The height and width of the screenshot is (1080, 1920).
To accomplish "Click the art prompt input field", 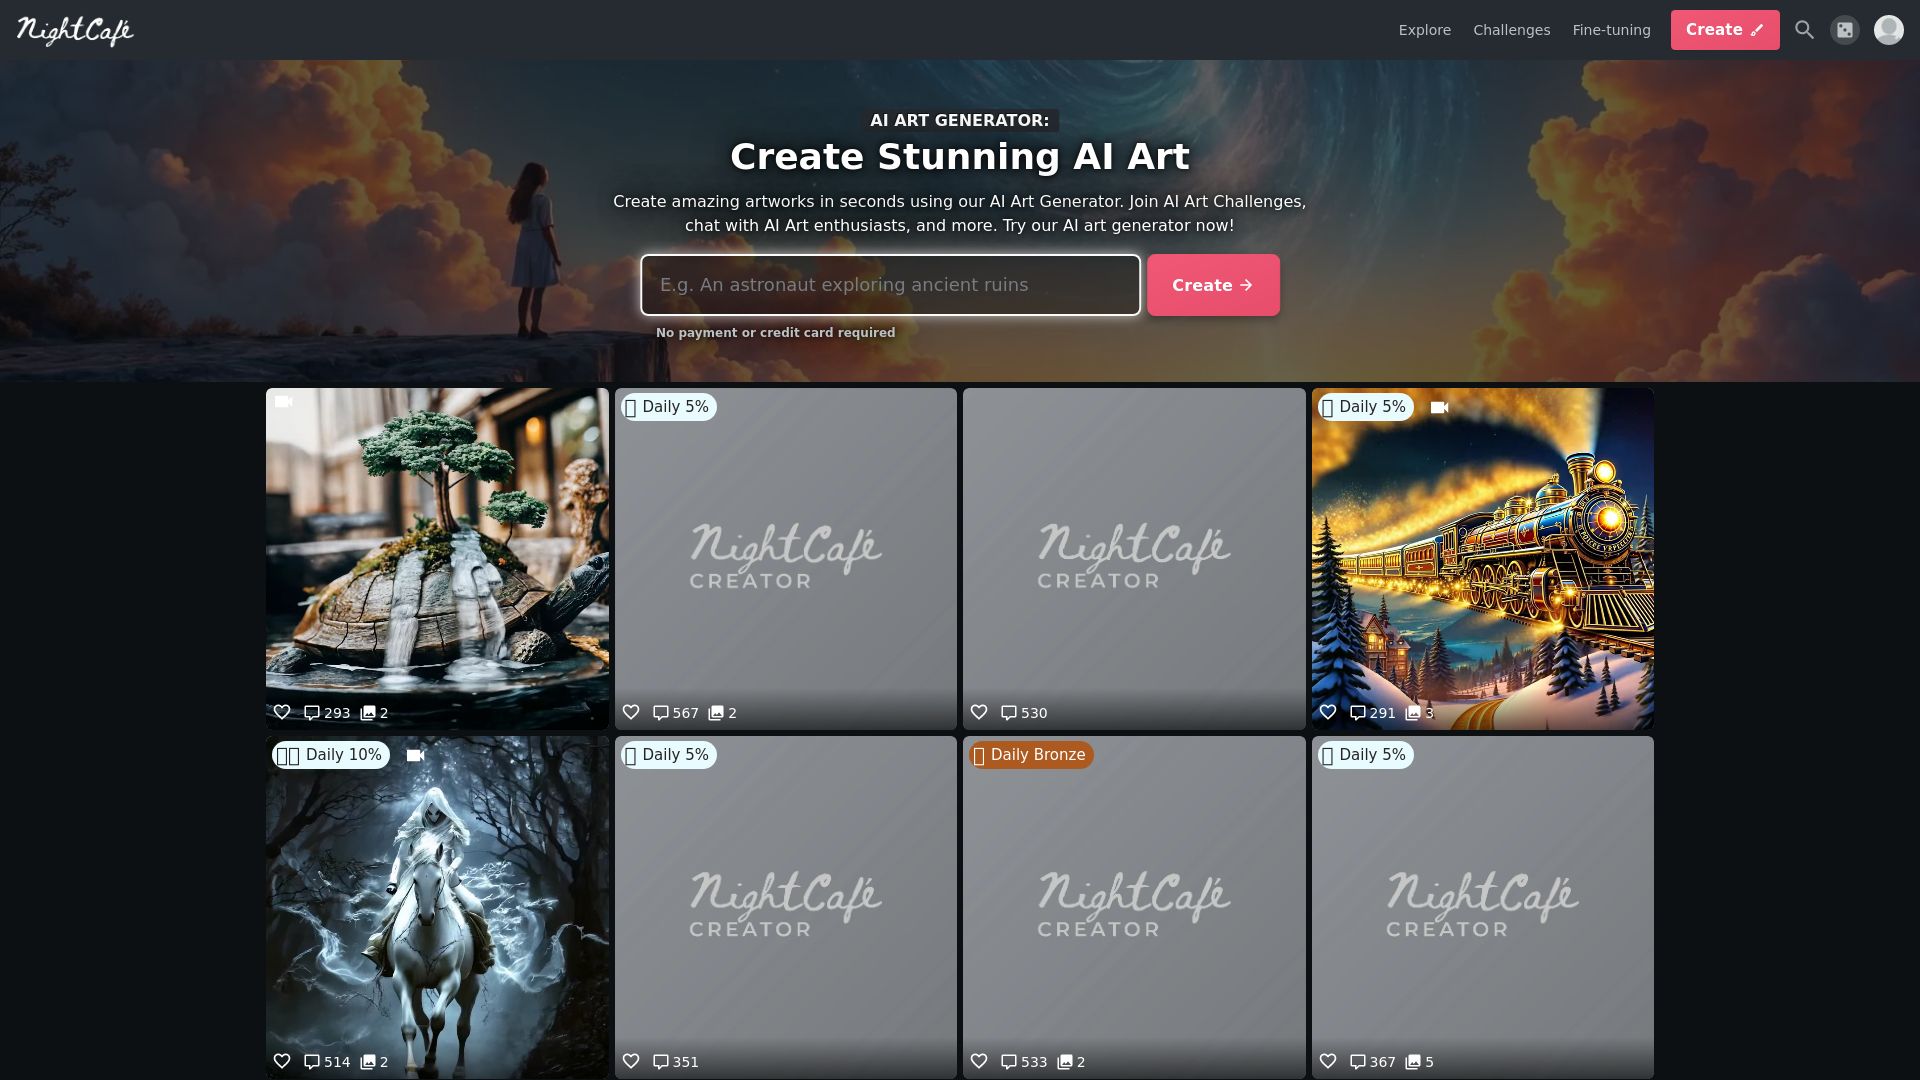I will (890, 285).
